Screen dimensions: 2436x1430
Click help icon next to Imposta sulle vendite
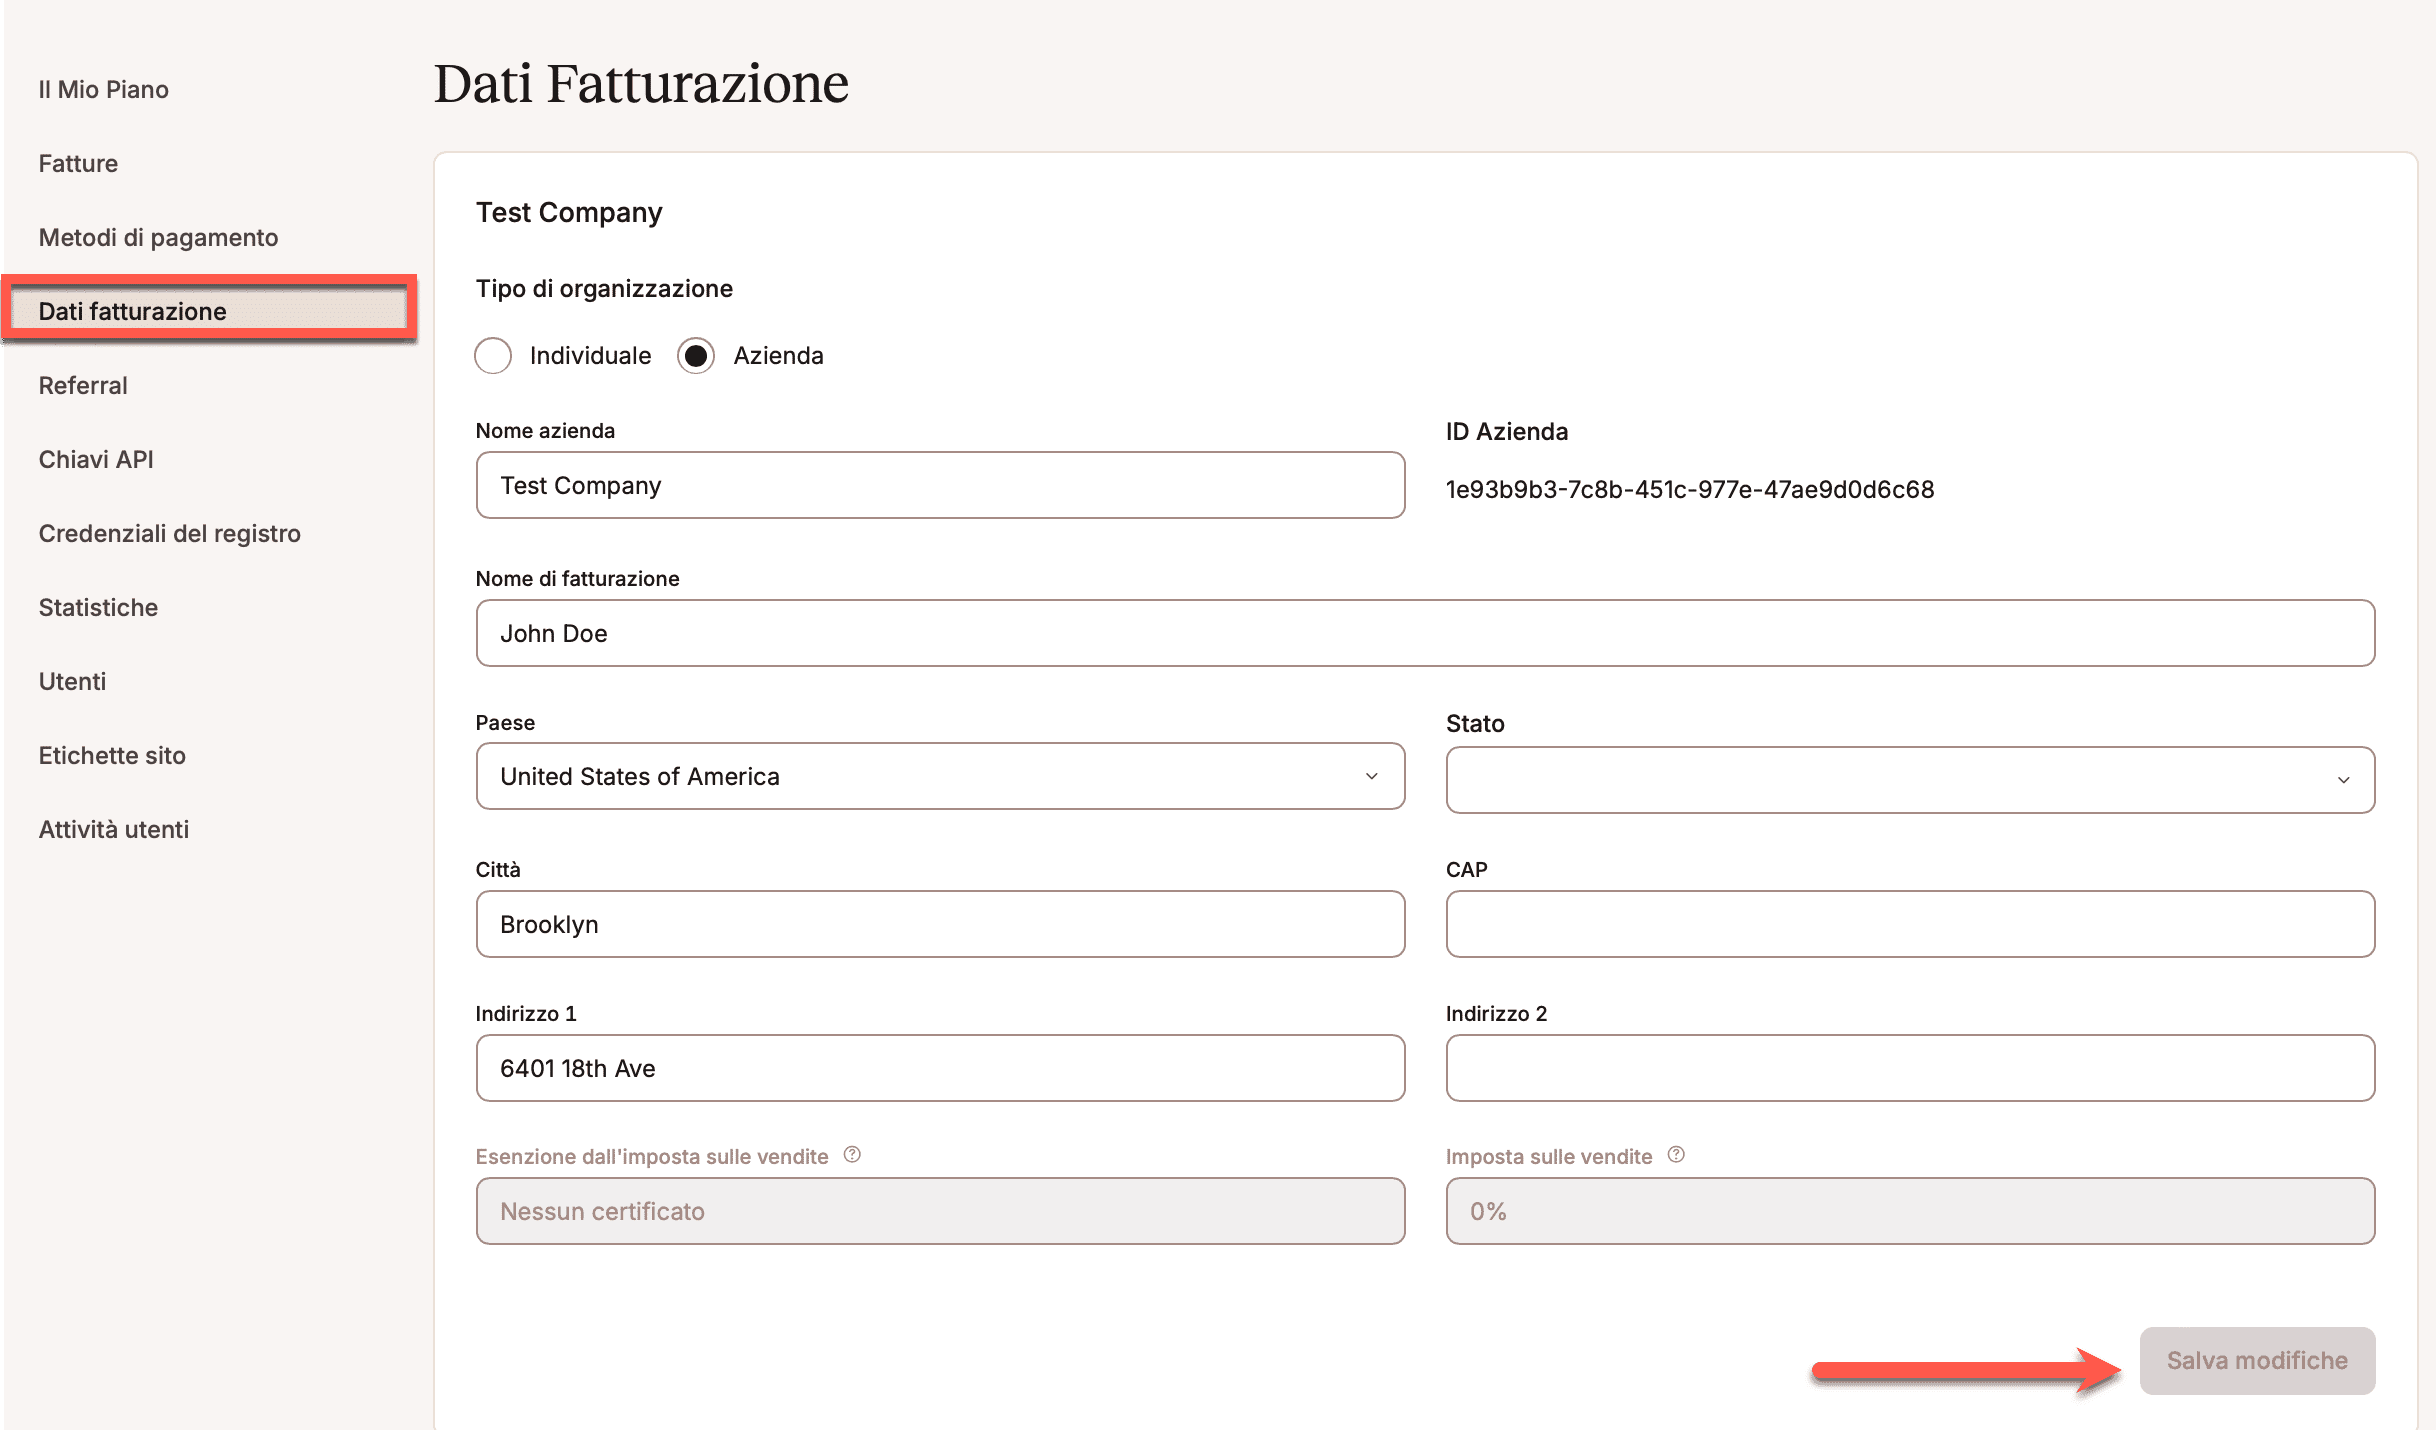tap(1676, 1155)
